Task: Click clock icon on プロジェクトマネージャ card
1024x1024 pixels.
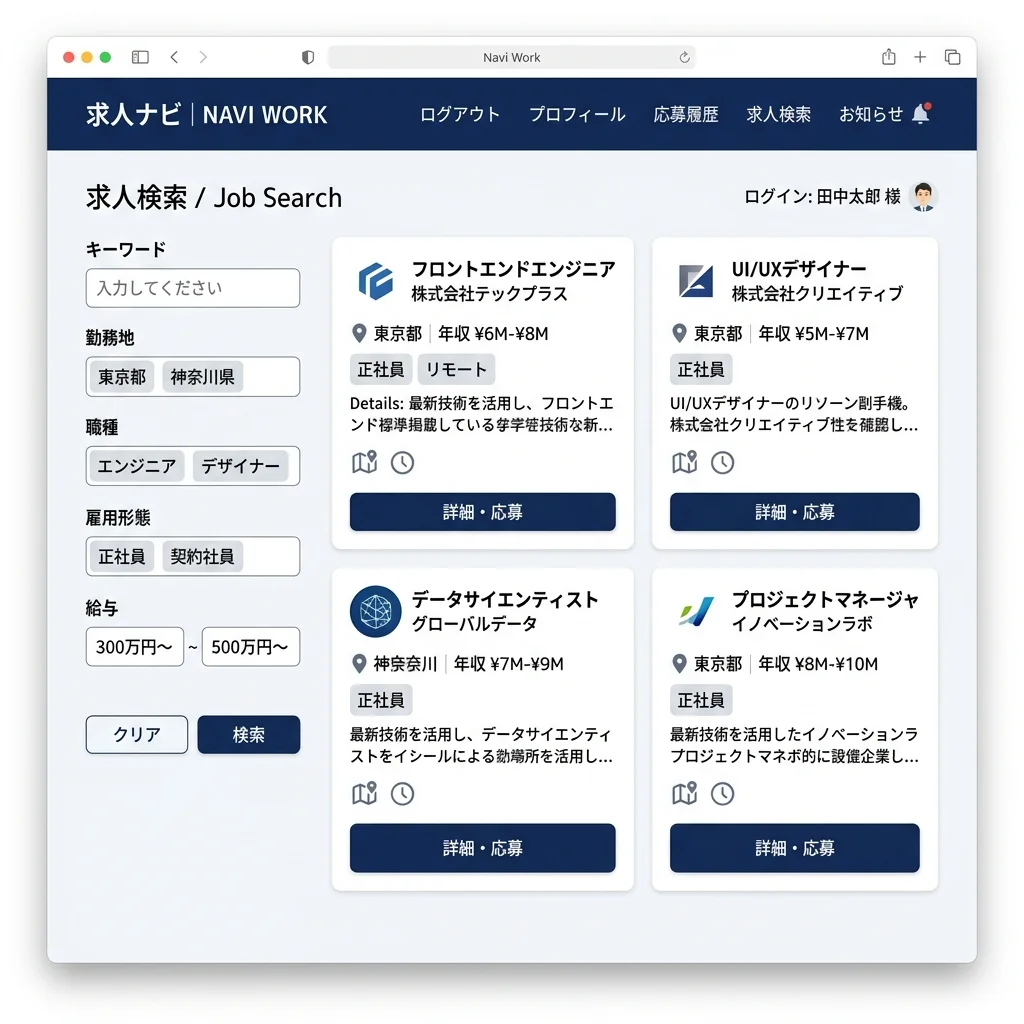Action: (x=722, y=793)
